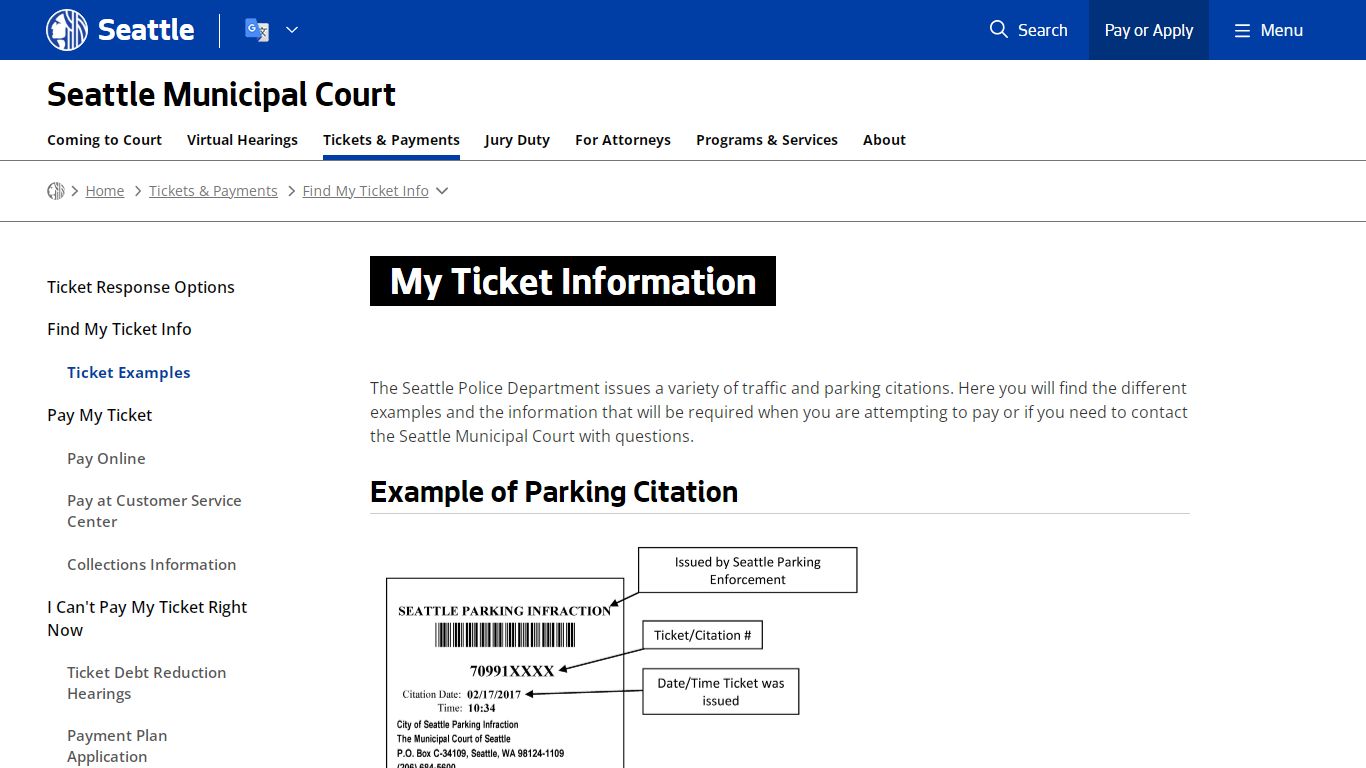Viewport: 1366px width, 768px height.
Task: Open the Jury Duty tab
Action: 517,140
